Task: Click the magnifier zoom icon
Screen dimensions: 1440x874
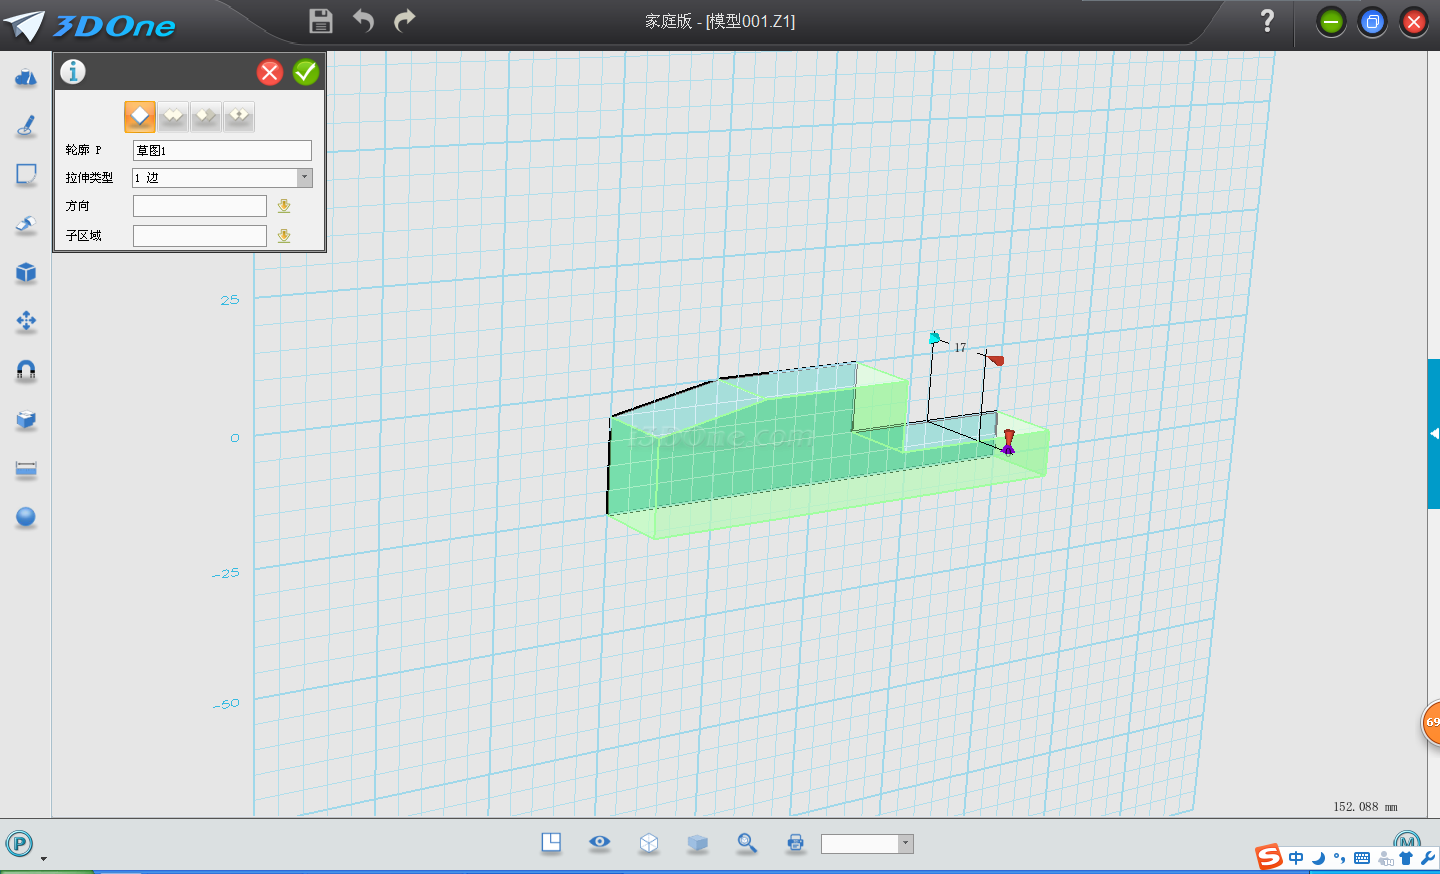Action: pyautogui.click(x=747, y=843)
